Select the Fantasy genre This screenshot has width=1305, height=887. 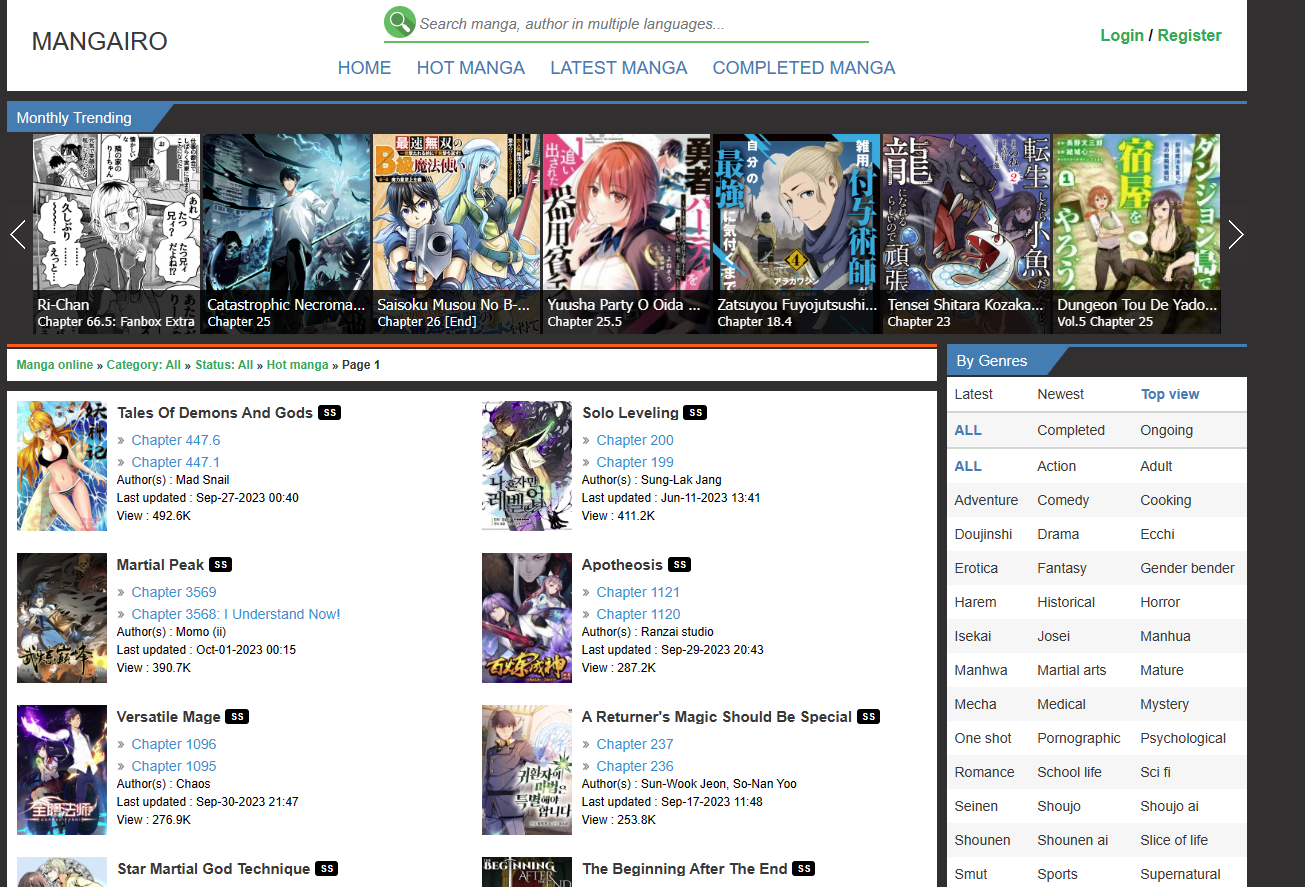point(1062,568)
